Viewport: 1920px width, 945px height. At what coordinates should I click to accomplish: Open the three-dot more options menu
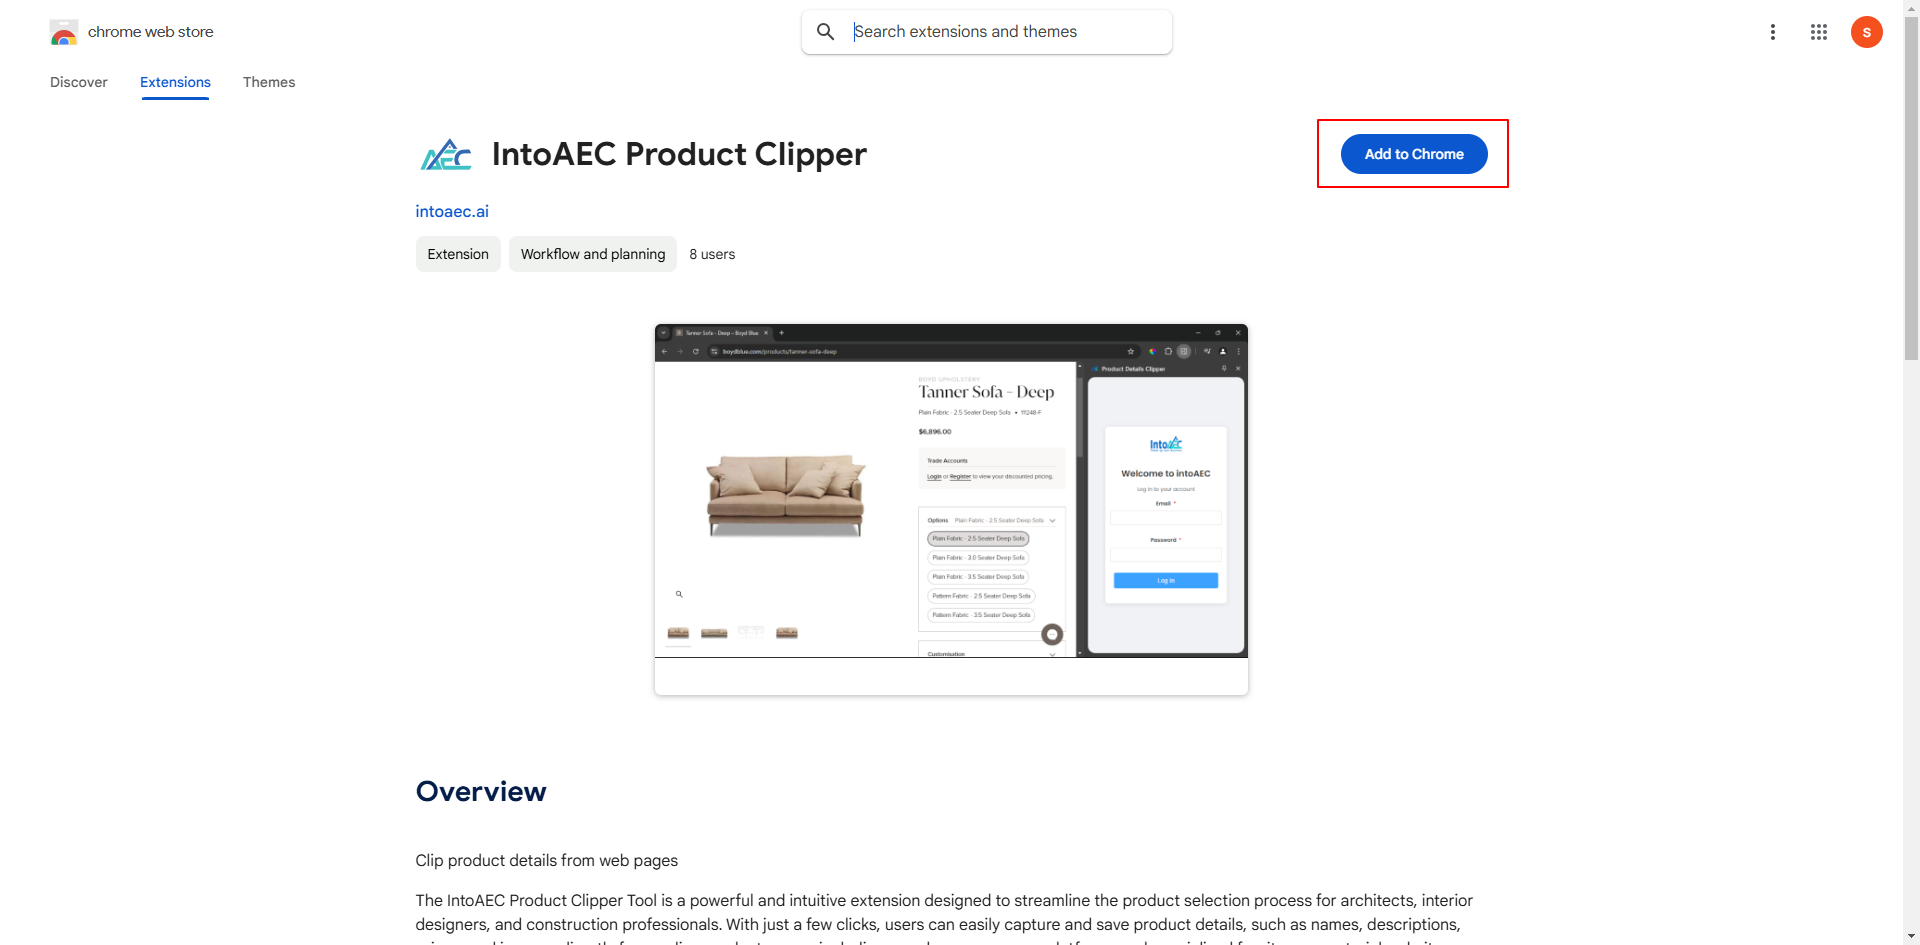click(x=1773, y=32)
